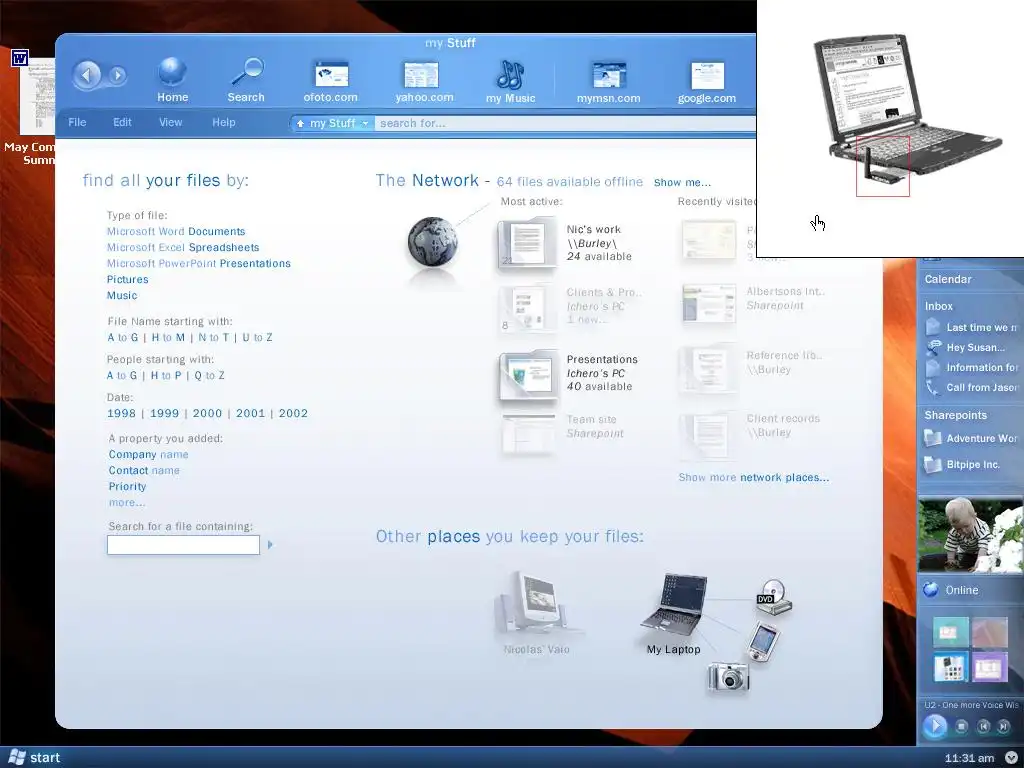Open Client records folder thumbnail
The width and height of the screenshot is (1024, 768).
pos(708,434)
